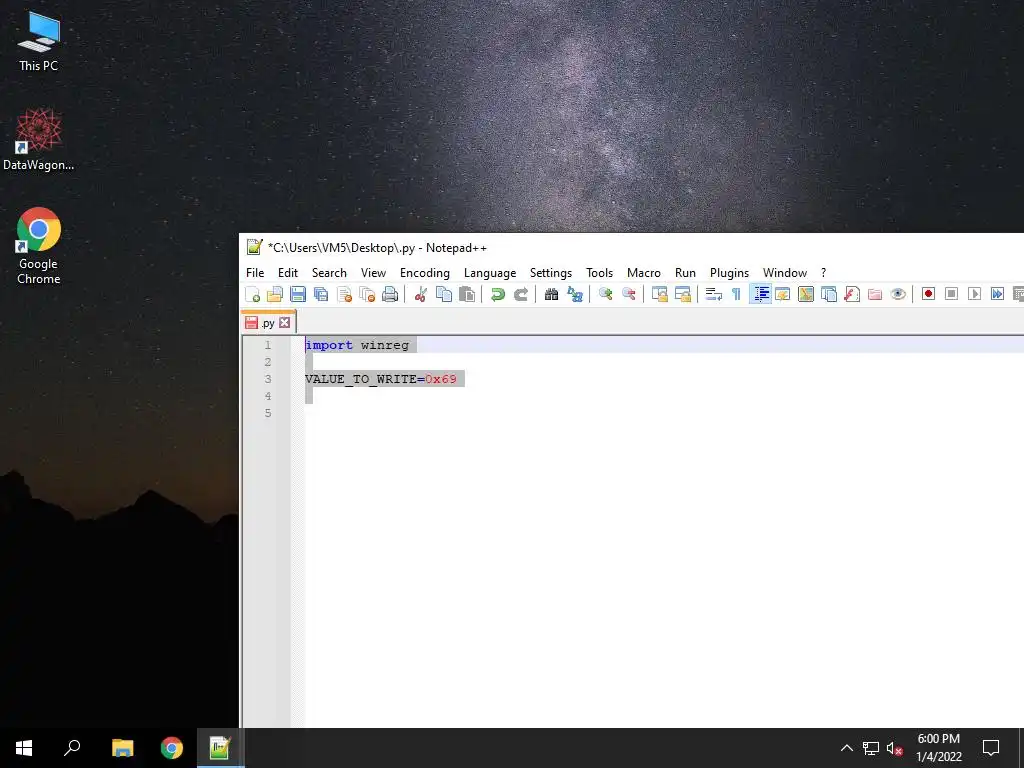The width and height of the screenshot is (1024, 768).
Task: Toggle synchronize vertical scrolling icon
Action: [660, 294]
